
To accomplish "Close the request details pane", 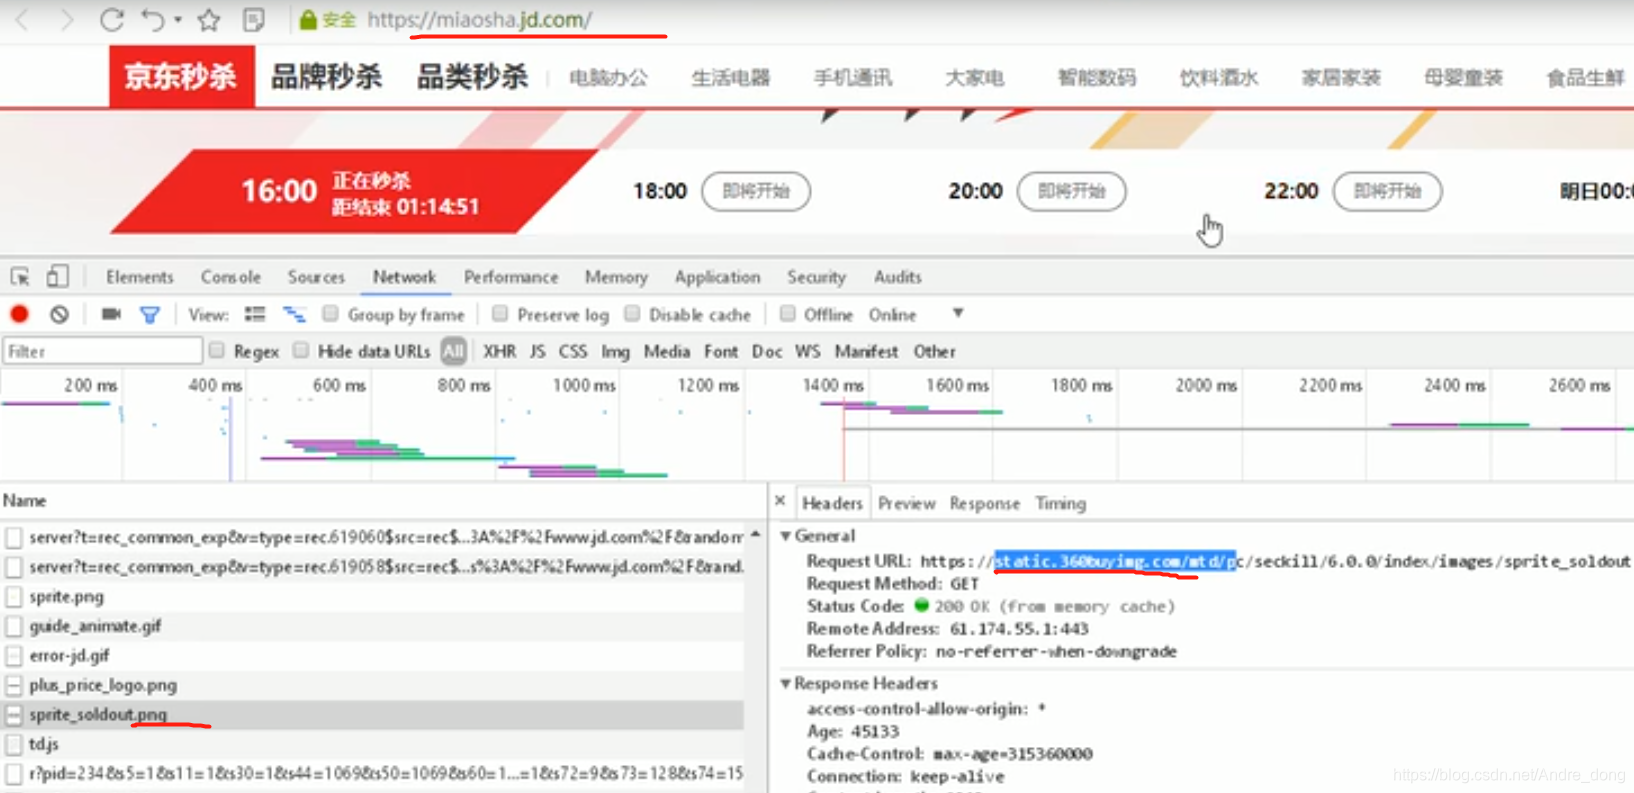I will coord(780,501).
